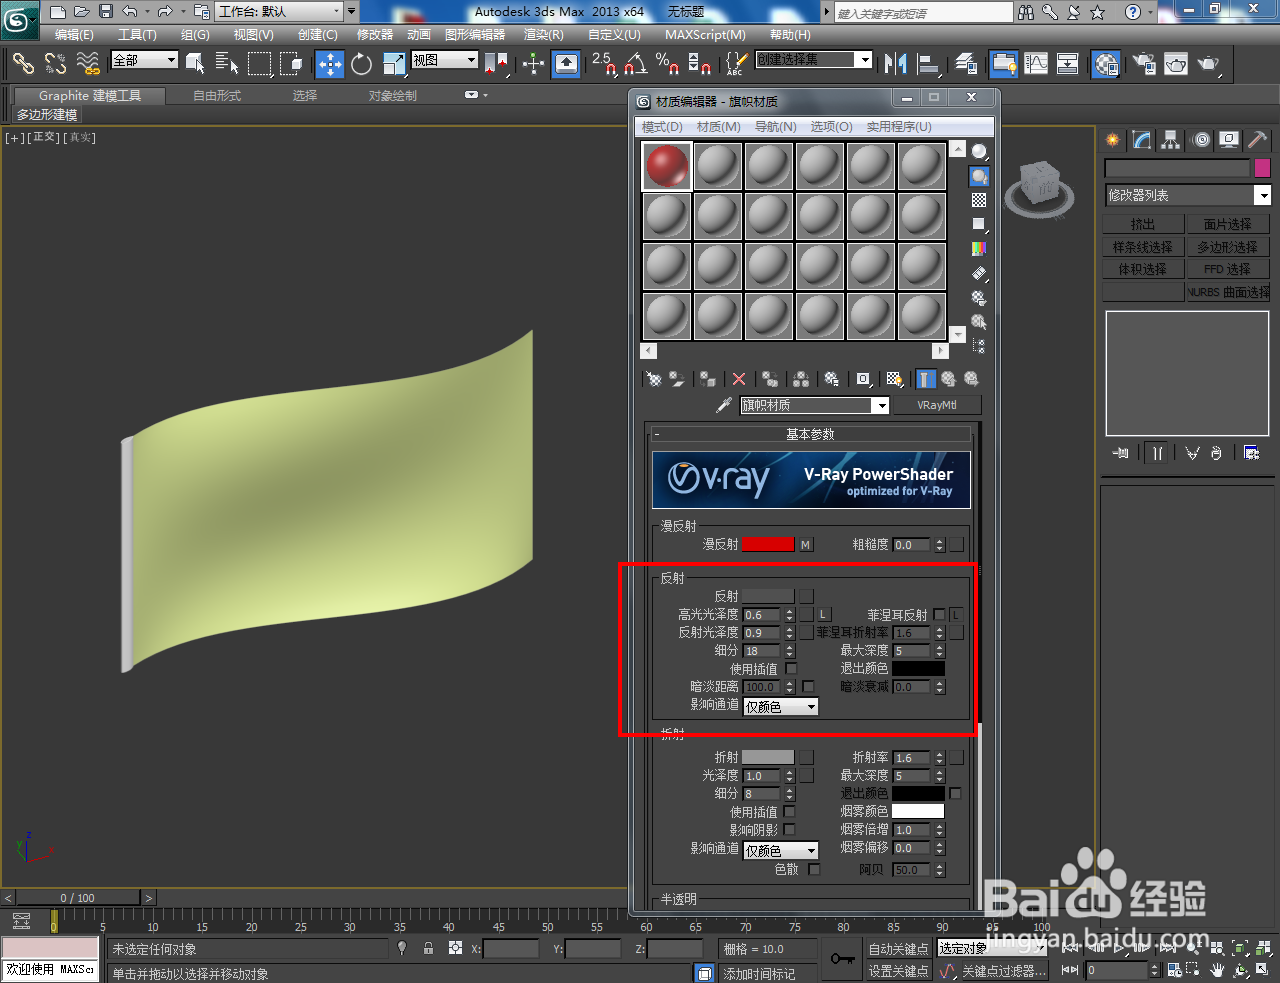Open the 渲染(R) menu
This screenshot has width=1280, height=983.
(x=544, y=34)
